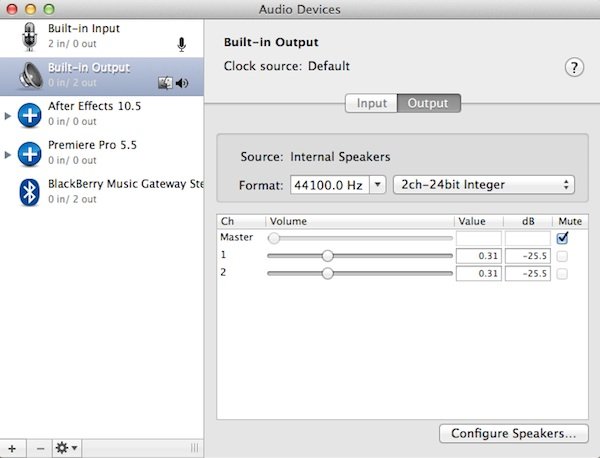
Task: Switch to the Output tab
Action: click(x=429, y=103)
